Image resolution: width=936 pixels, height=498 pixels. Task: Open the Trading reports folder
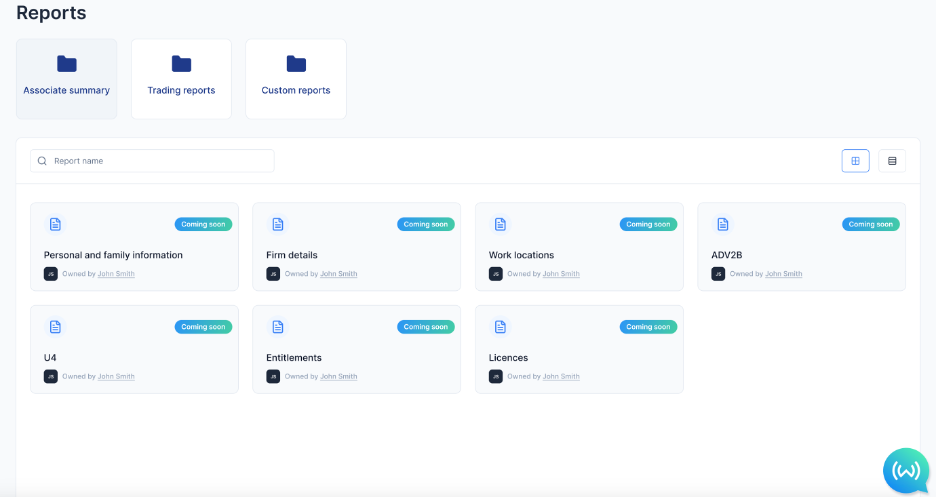181,79
